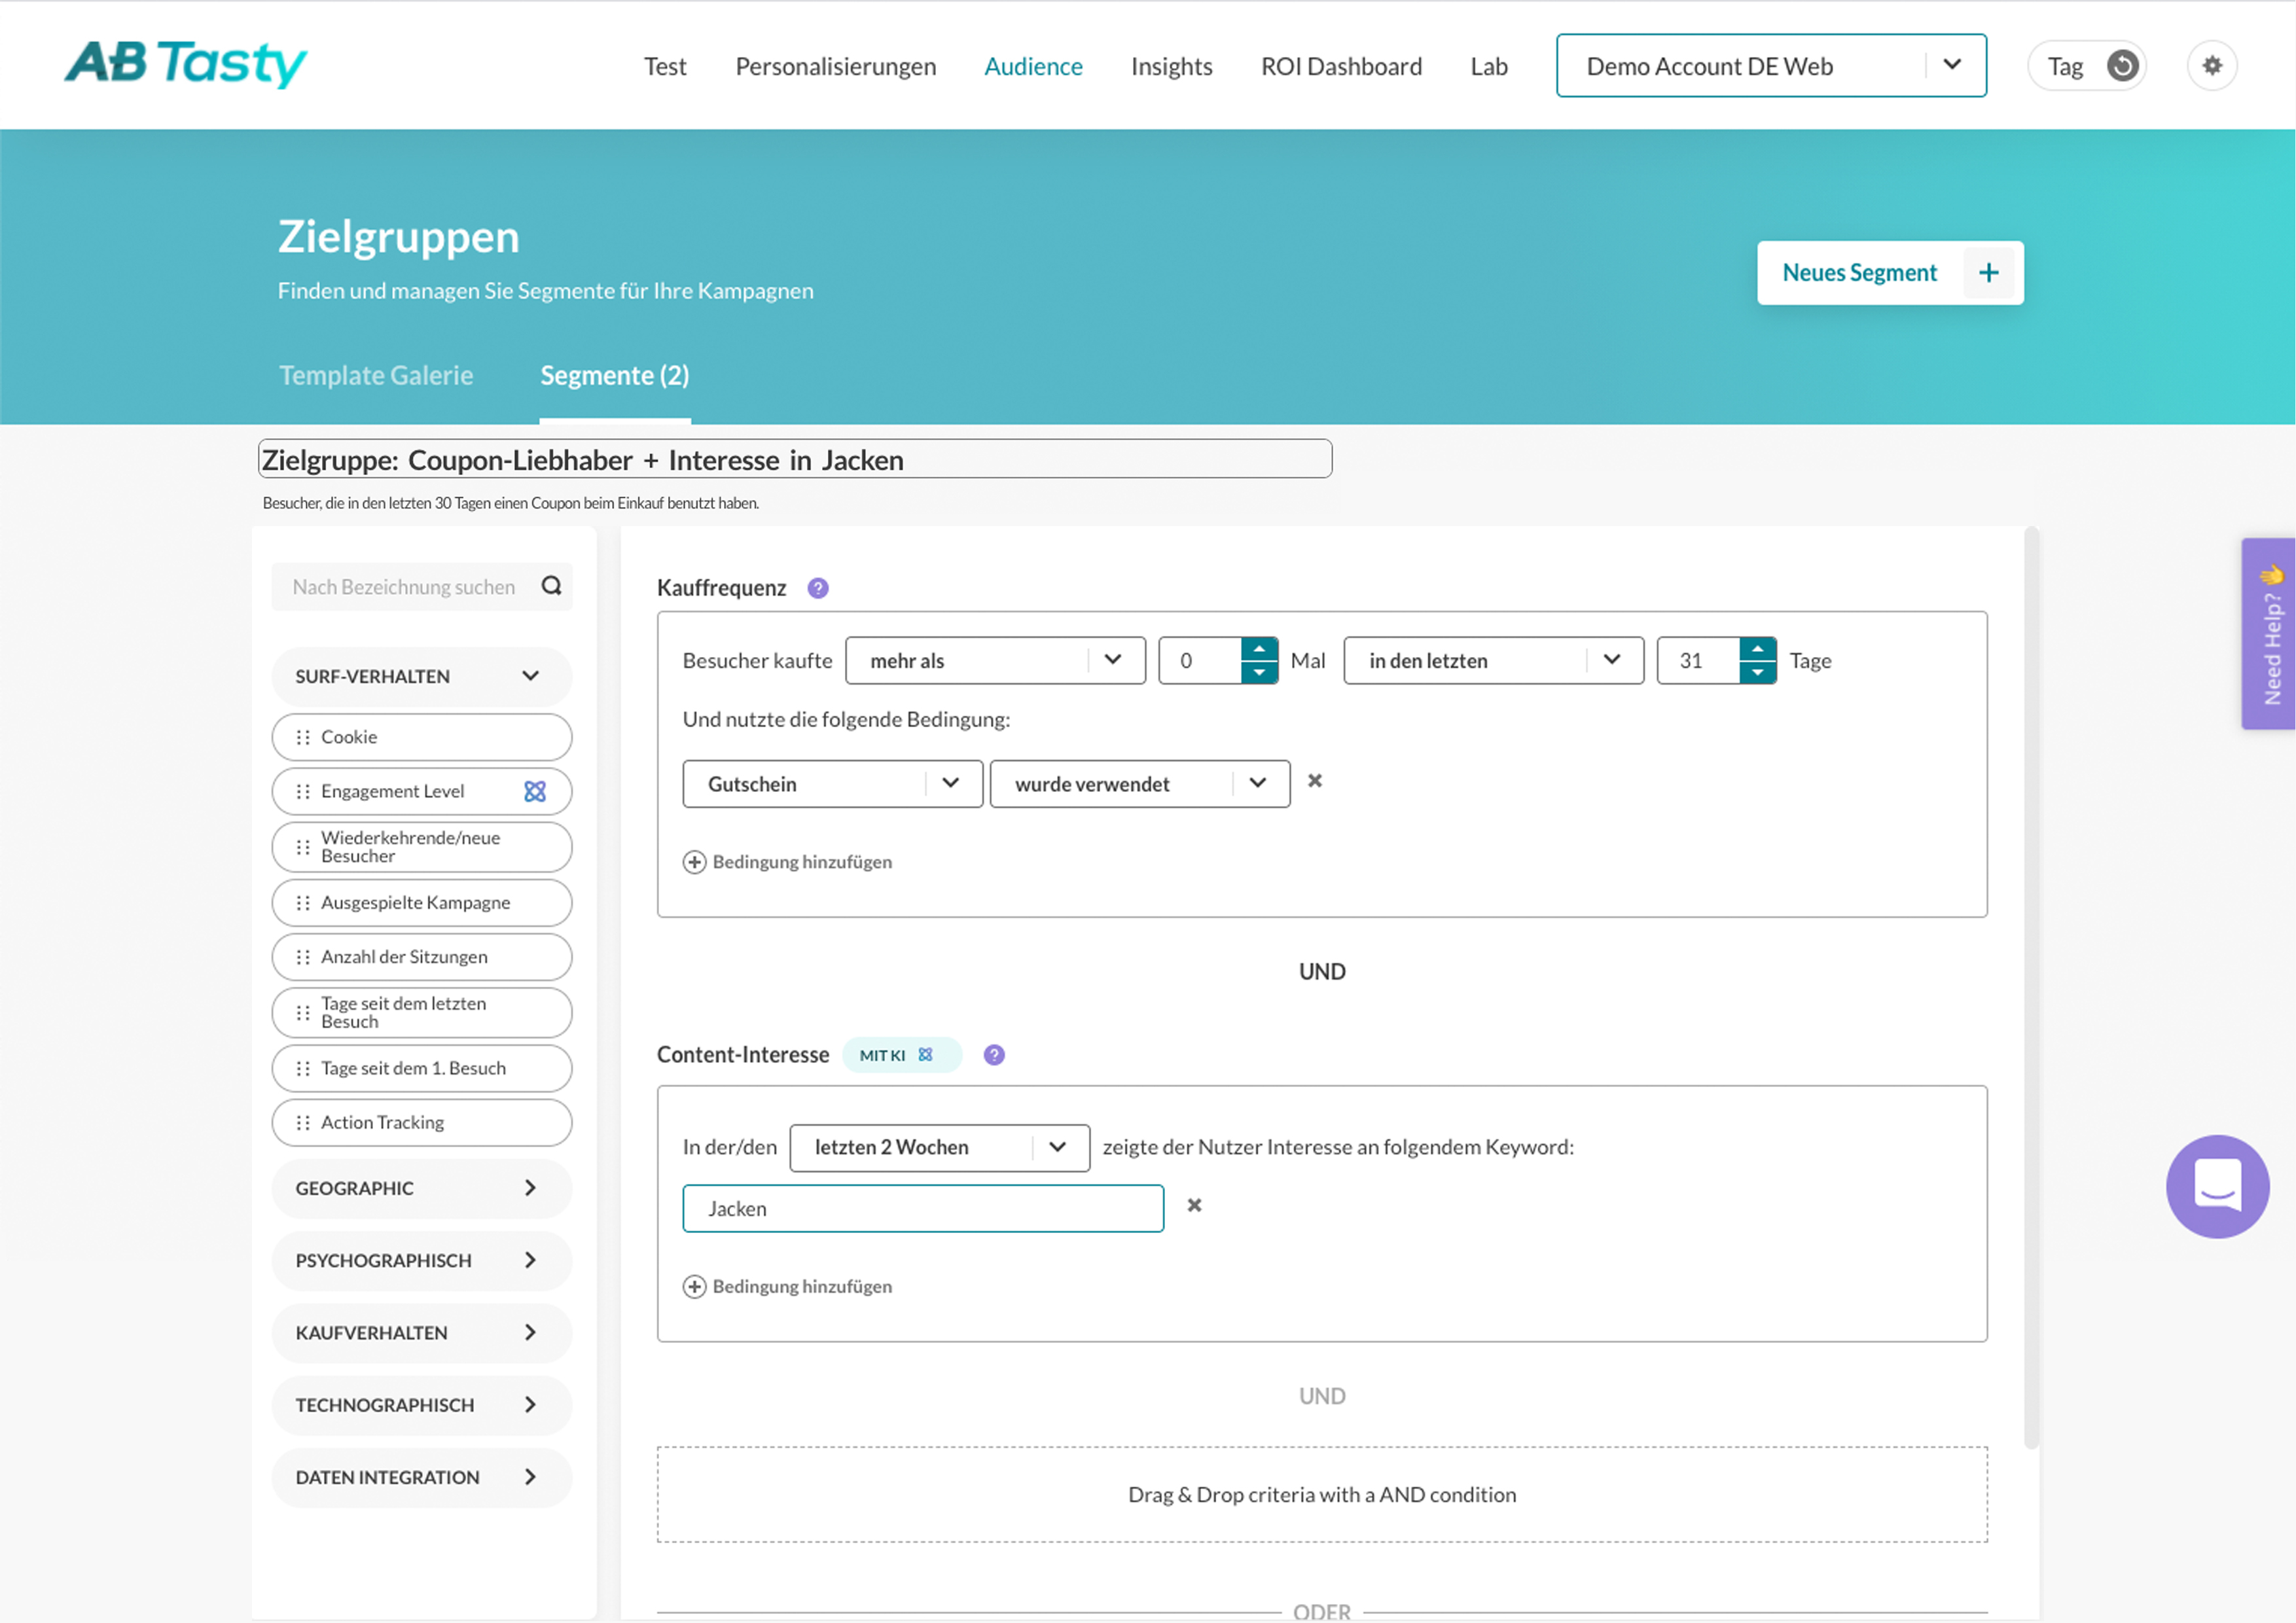Screen dimensions: 2296x1623
Task: Click the Kauffrequenz help question mark
Action: (817, 588)
